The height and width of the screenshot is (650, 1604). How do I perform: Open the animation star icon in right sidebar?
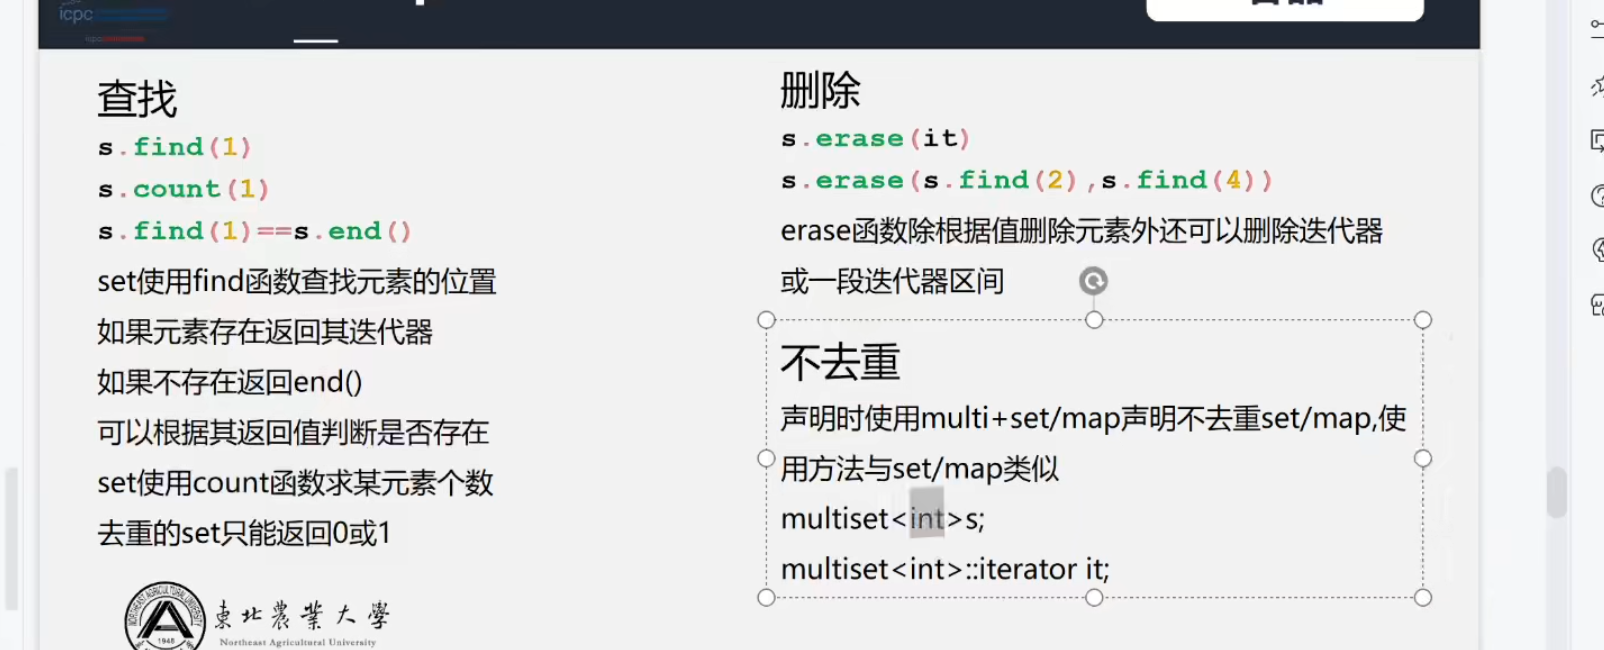tap(1596, 87)
